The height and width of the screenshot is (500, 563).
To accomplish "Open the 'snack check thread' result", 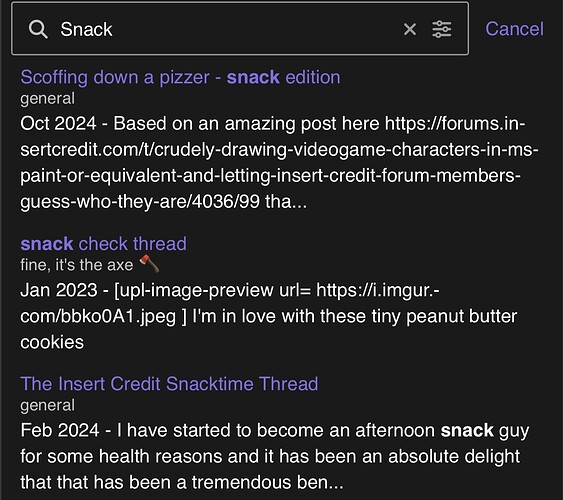I will pos(103,244).
